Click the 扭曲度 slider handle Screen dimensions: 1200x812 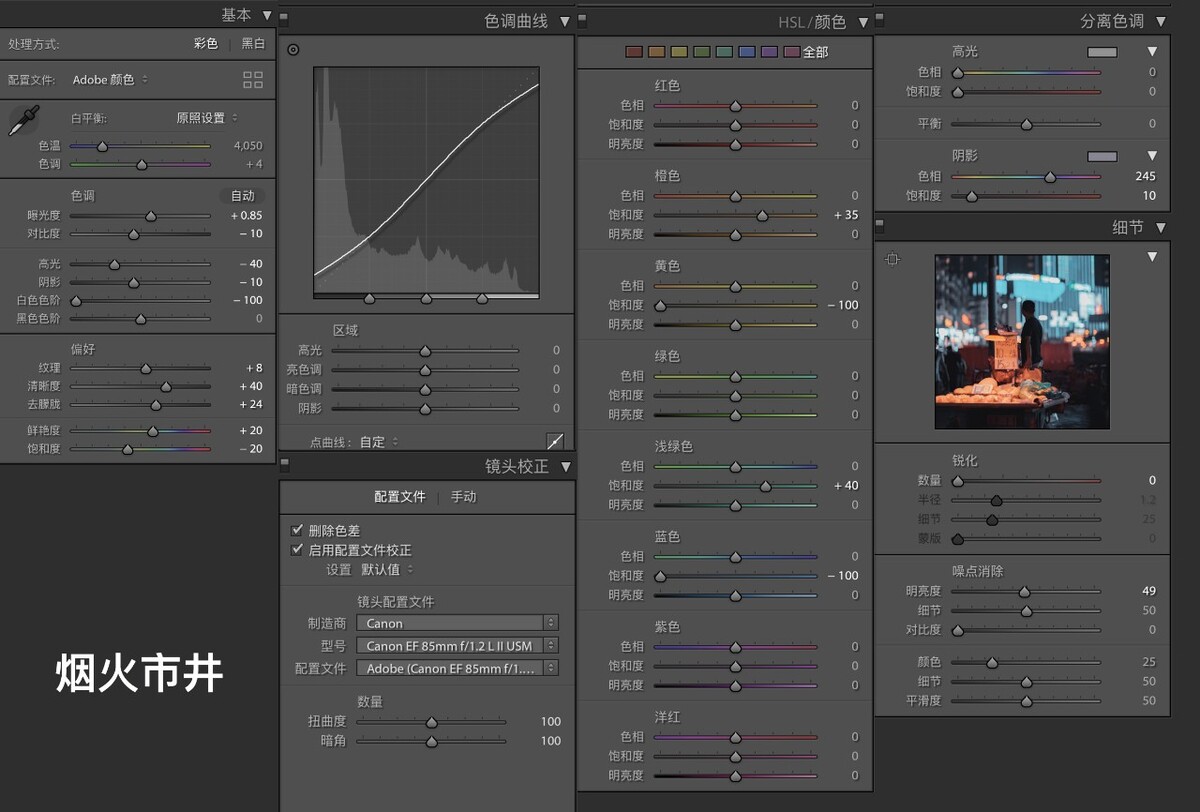pos(431,722)
